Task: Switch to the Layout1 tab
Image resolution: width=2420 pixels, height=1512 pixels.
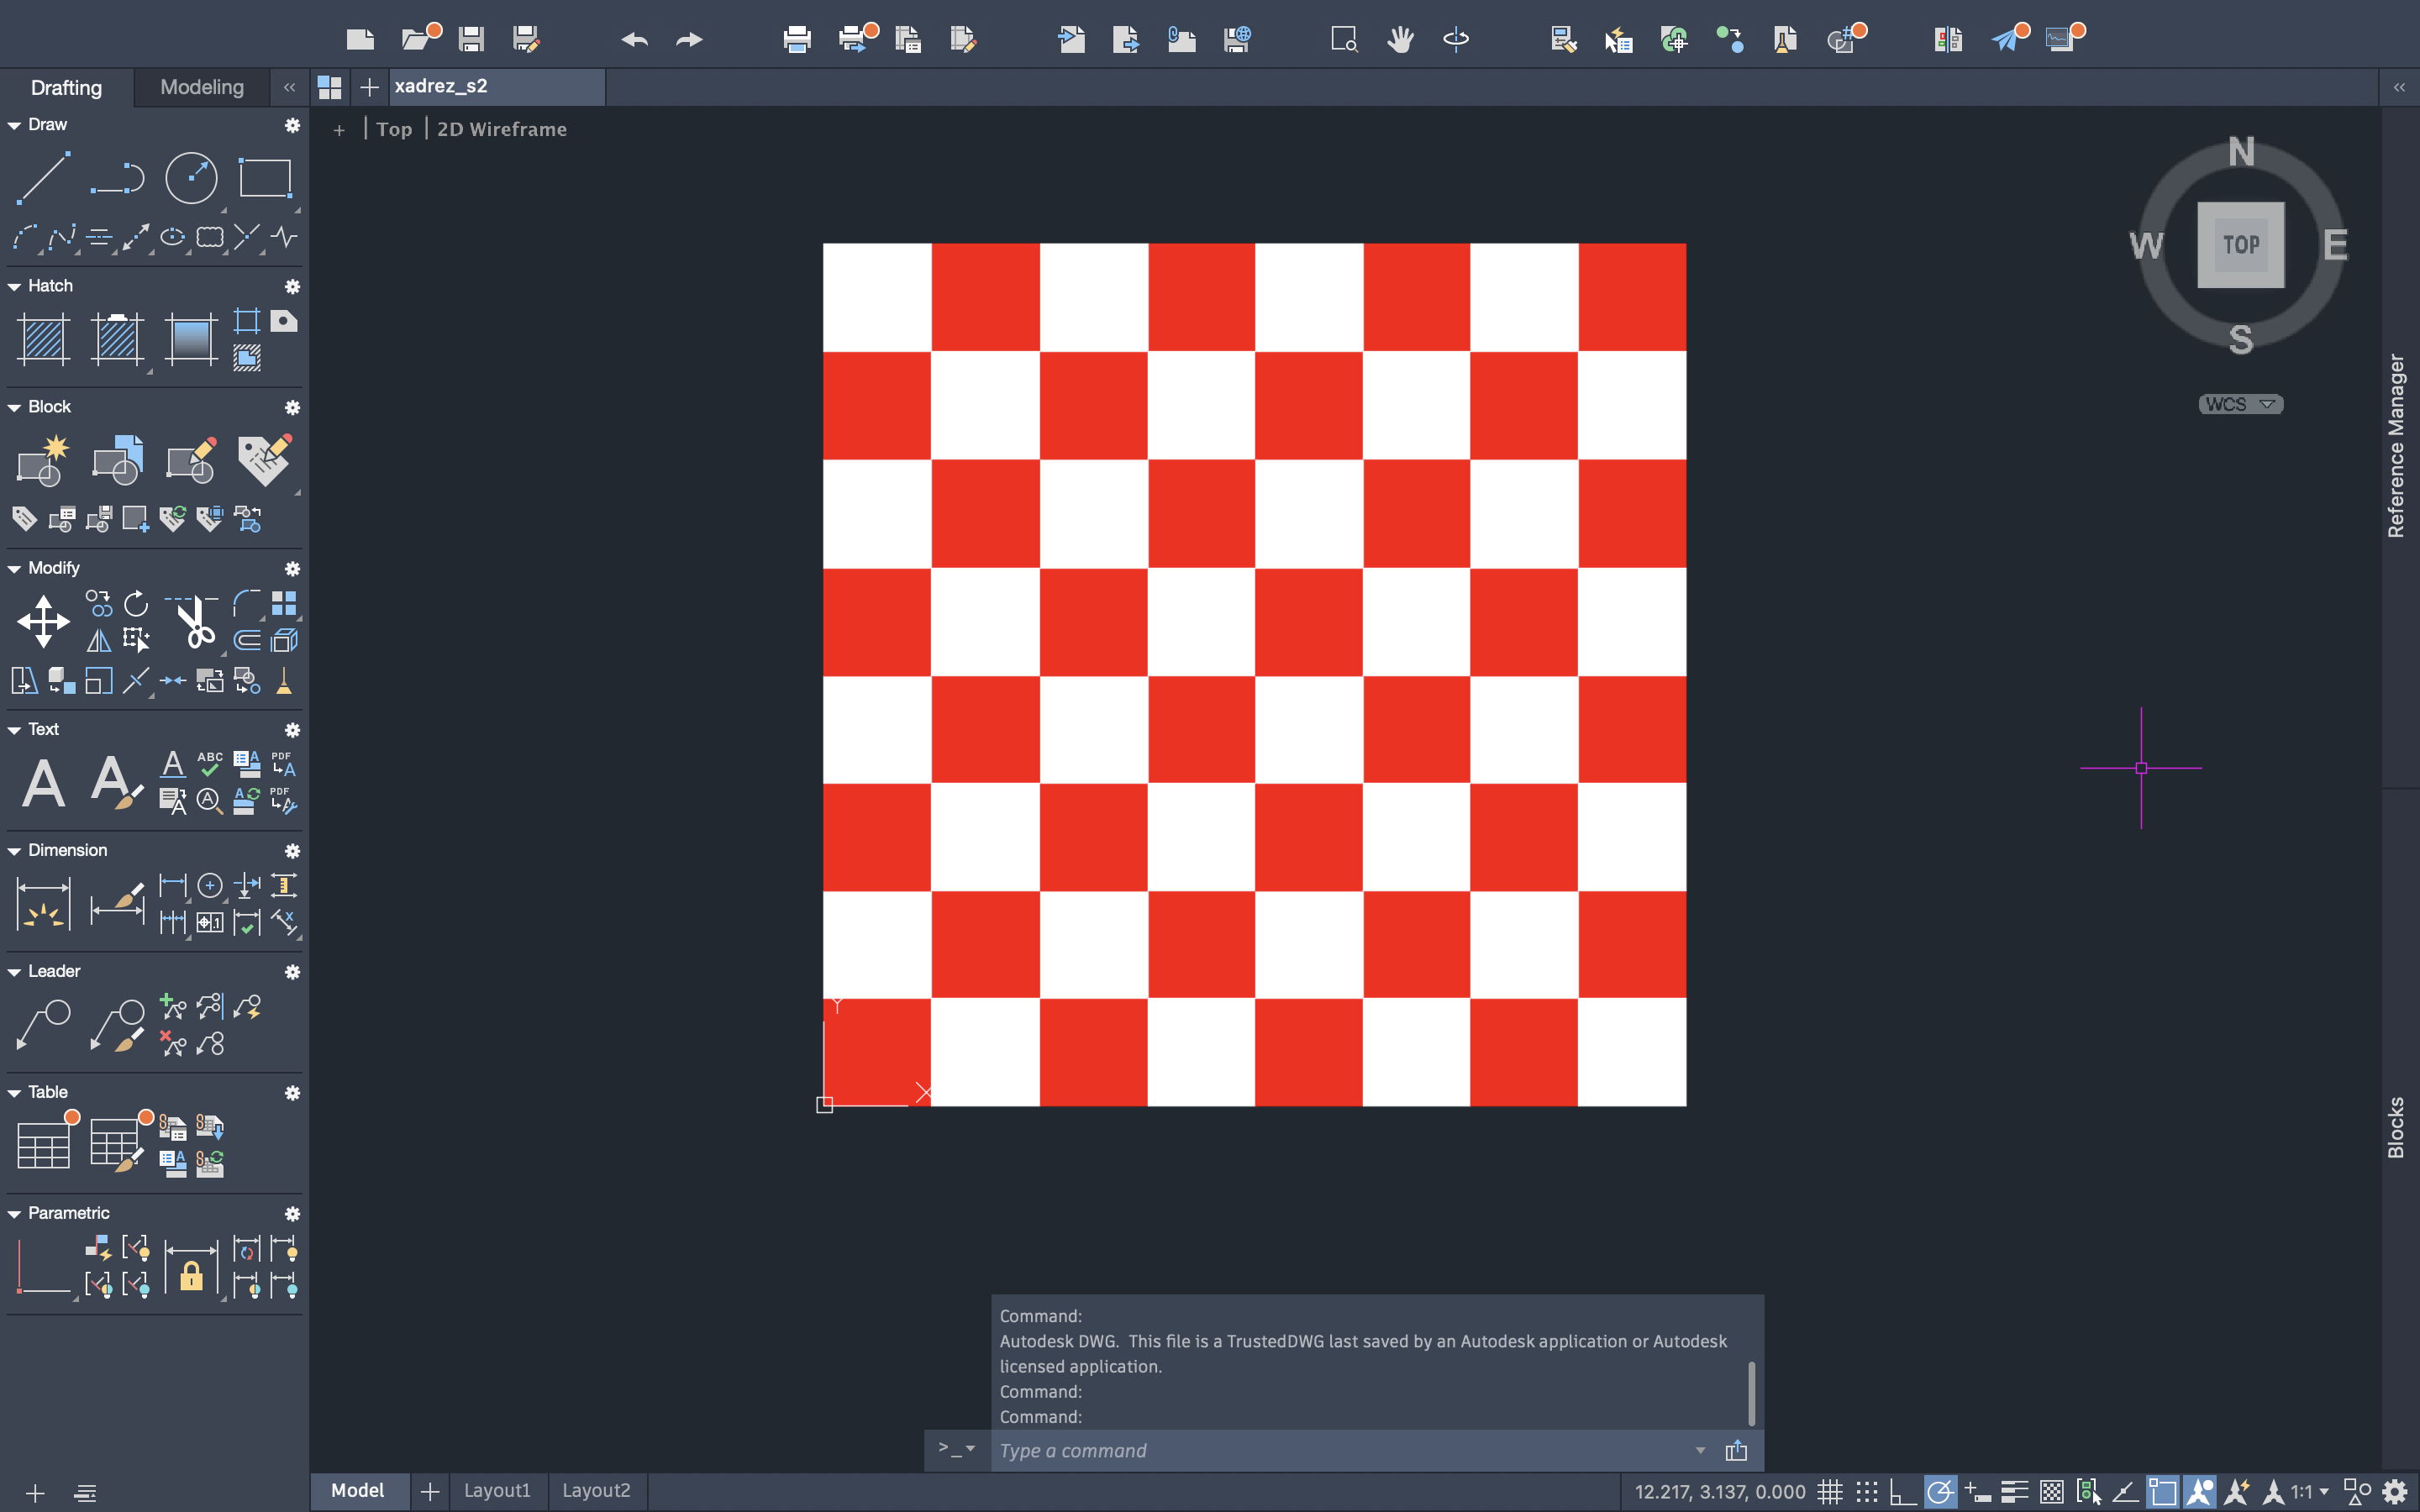Action: click(496, 1490)
